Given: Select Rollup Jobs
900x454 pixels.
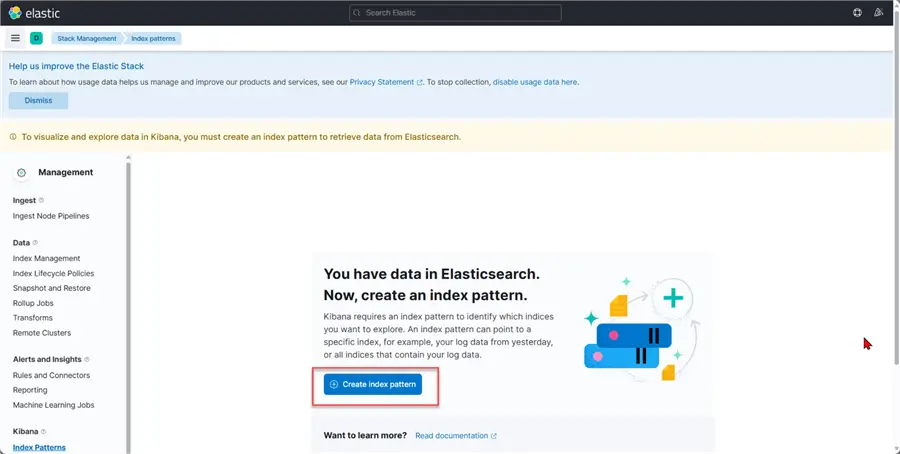Looking at the screenshot, I should [x=33, y=303].
